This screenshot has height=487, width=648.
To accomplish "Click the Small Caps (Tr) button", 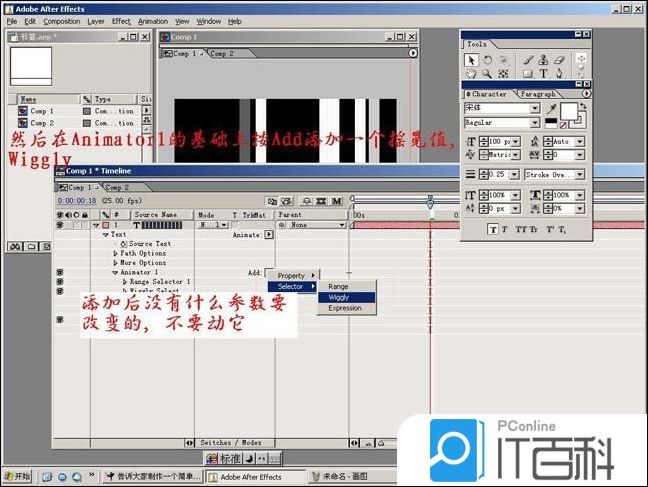I will click(x=533, y=230).
